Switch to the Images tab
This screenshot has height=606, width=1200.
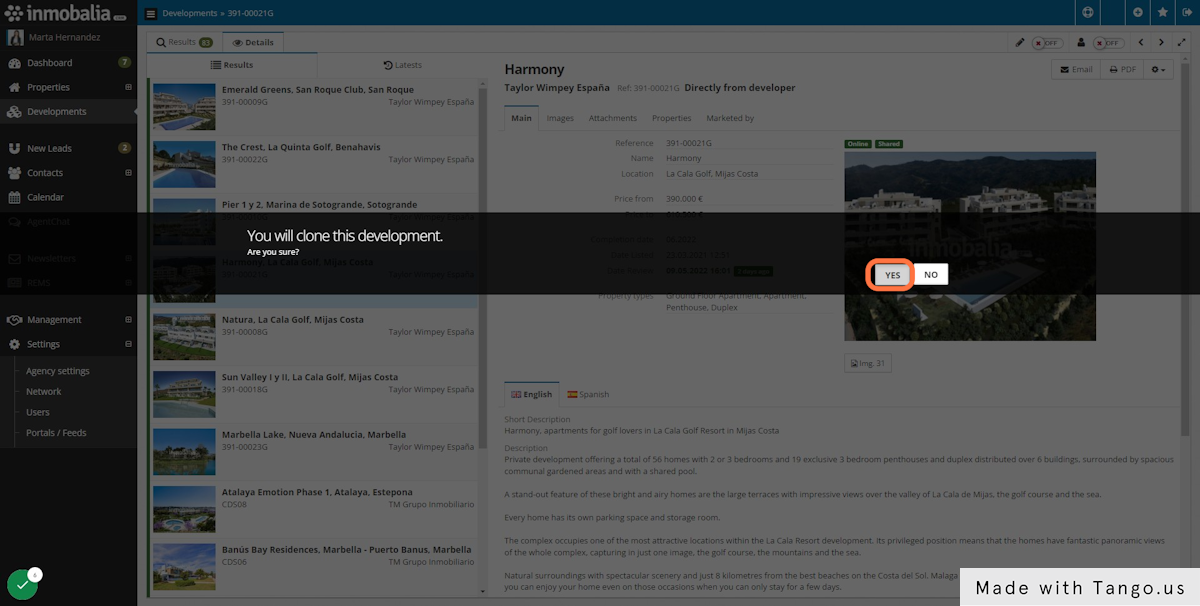pyautogui.click(x=560, y=118)
